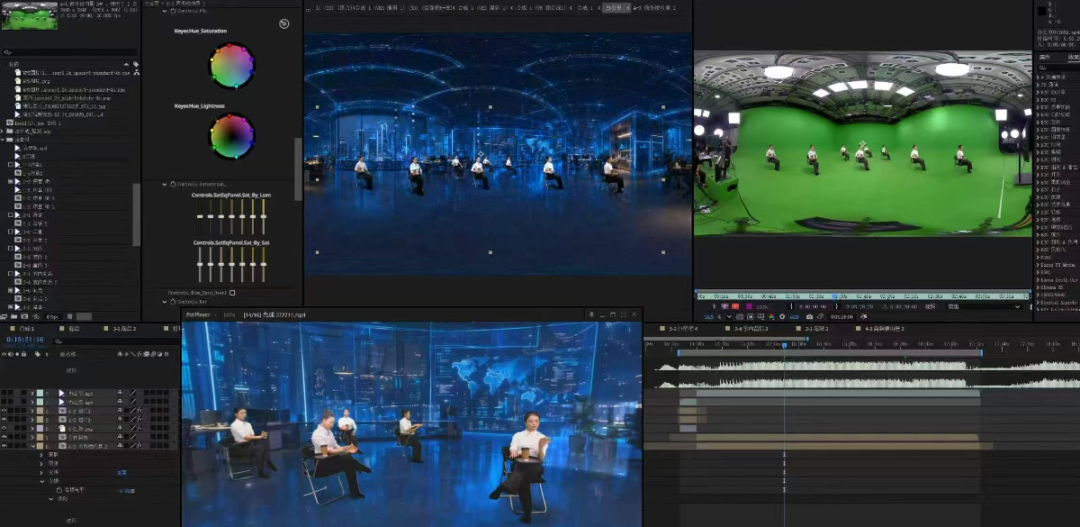
Task: Collapse the expanded bottom timeline layer
Action: [x=32, y=446]
